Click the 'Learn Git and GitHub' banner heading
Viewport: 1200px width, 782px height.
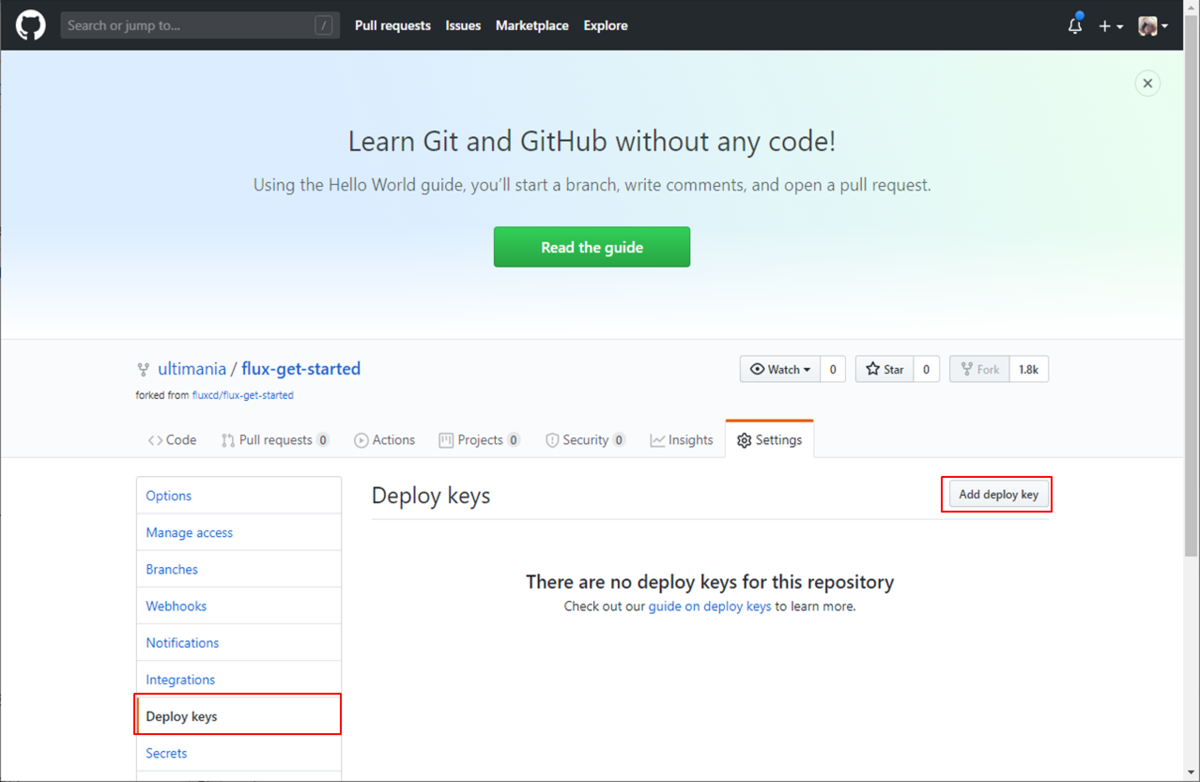[592, 141]
